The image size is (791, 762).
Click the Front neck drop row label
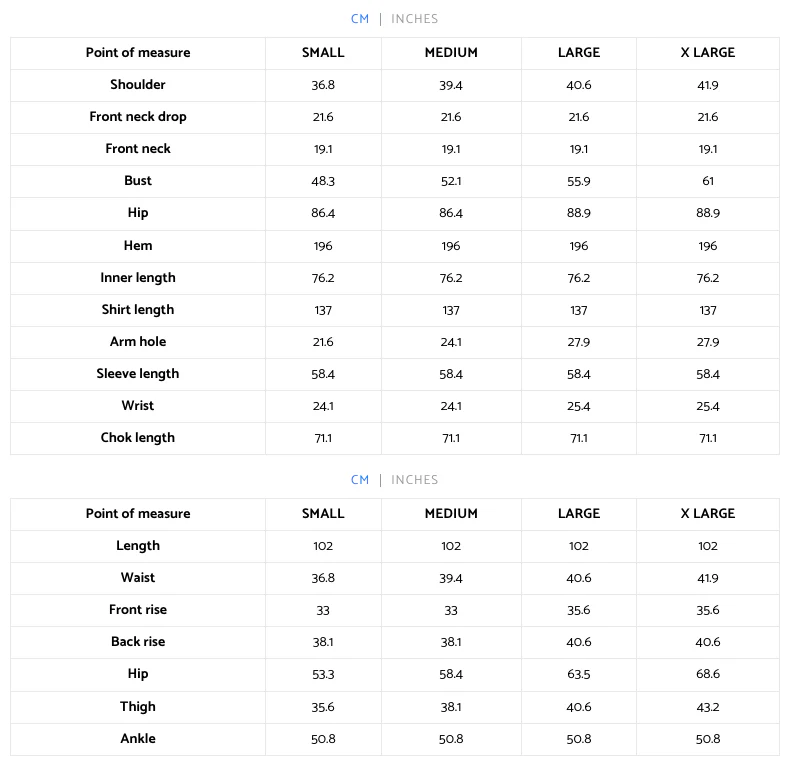(x=138, y=117)
